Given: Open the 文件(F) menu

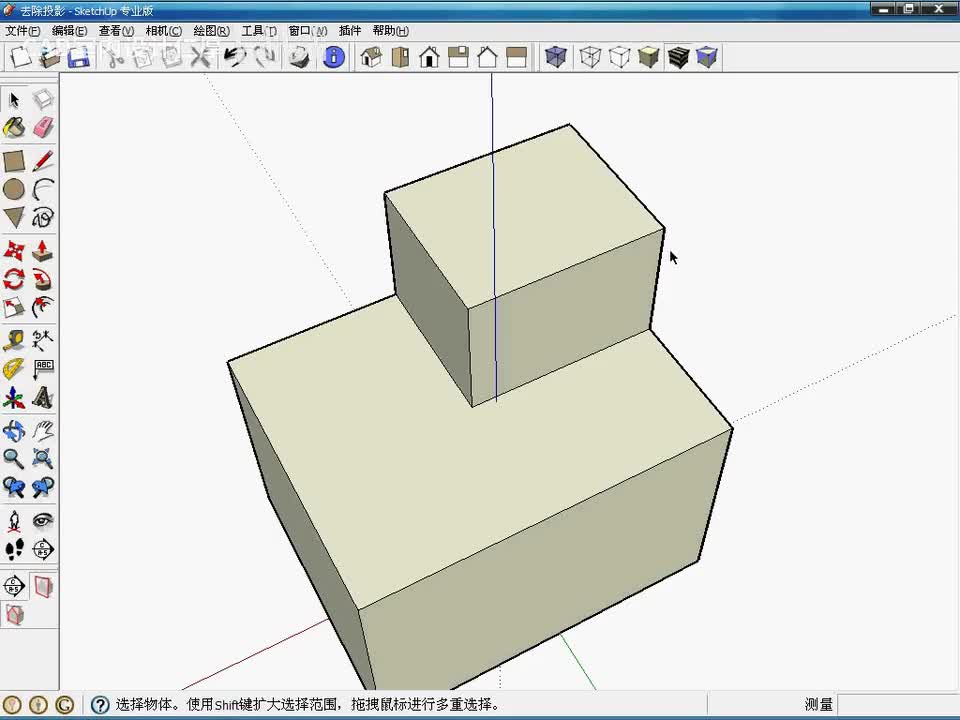Looking at the screenshot, I should [x=23, y=31].
